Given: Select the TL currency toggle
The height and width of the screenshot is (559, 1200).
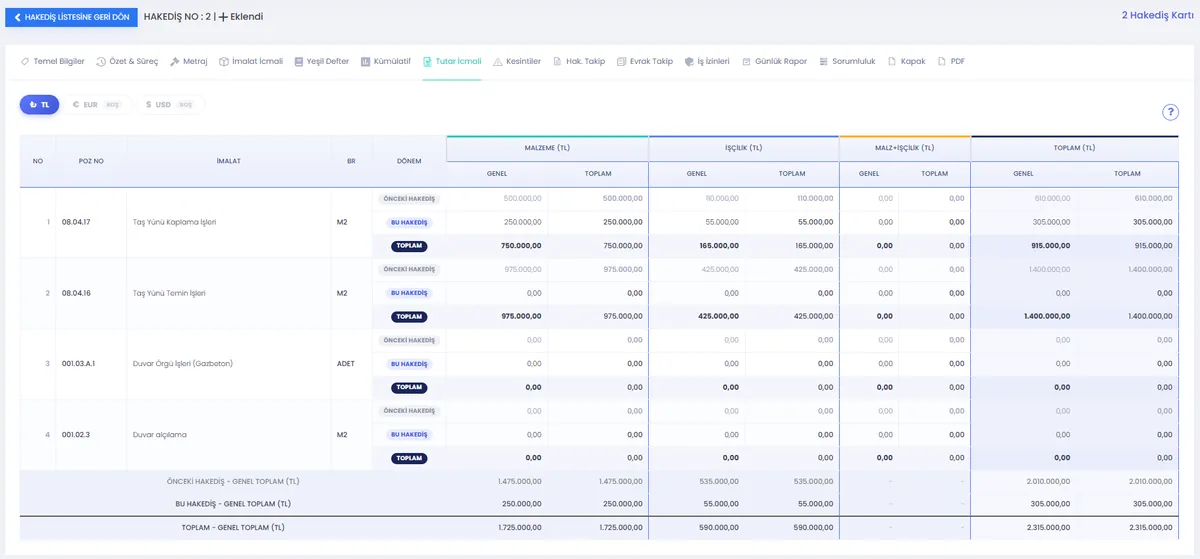Looking at the screenshot, I should tap(40, 104).
